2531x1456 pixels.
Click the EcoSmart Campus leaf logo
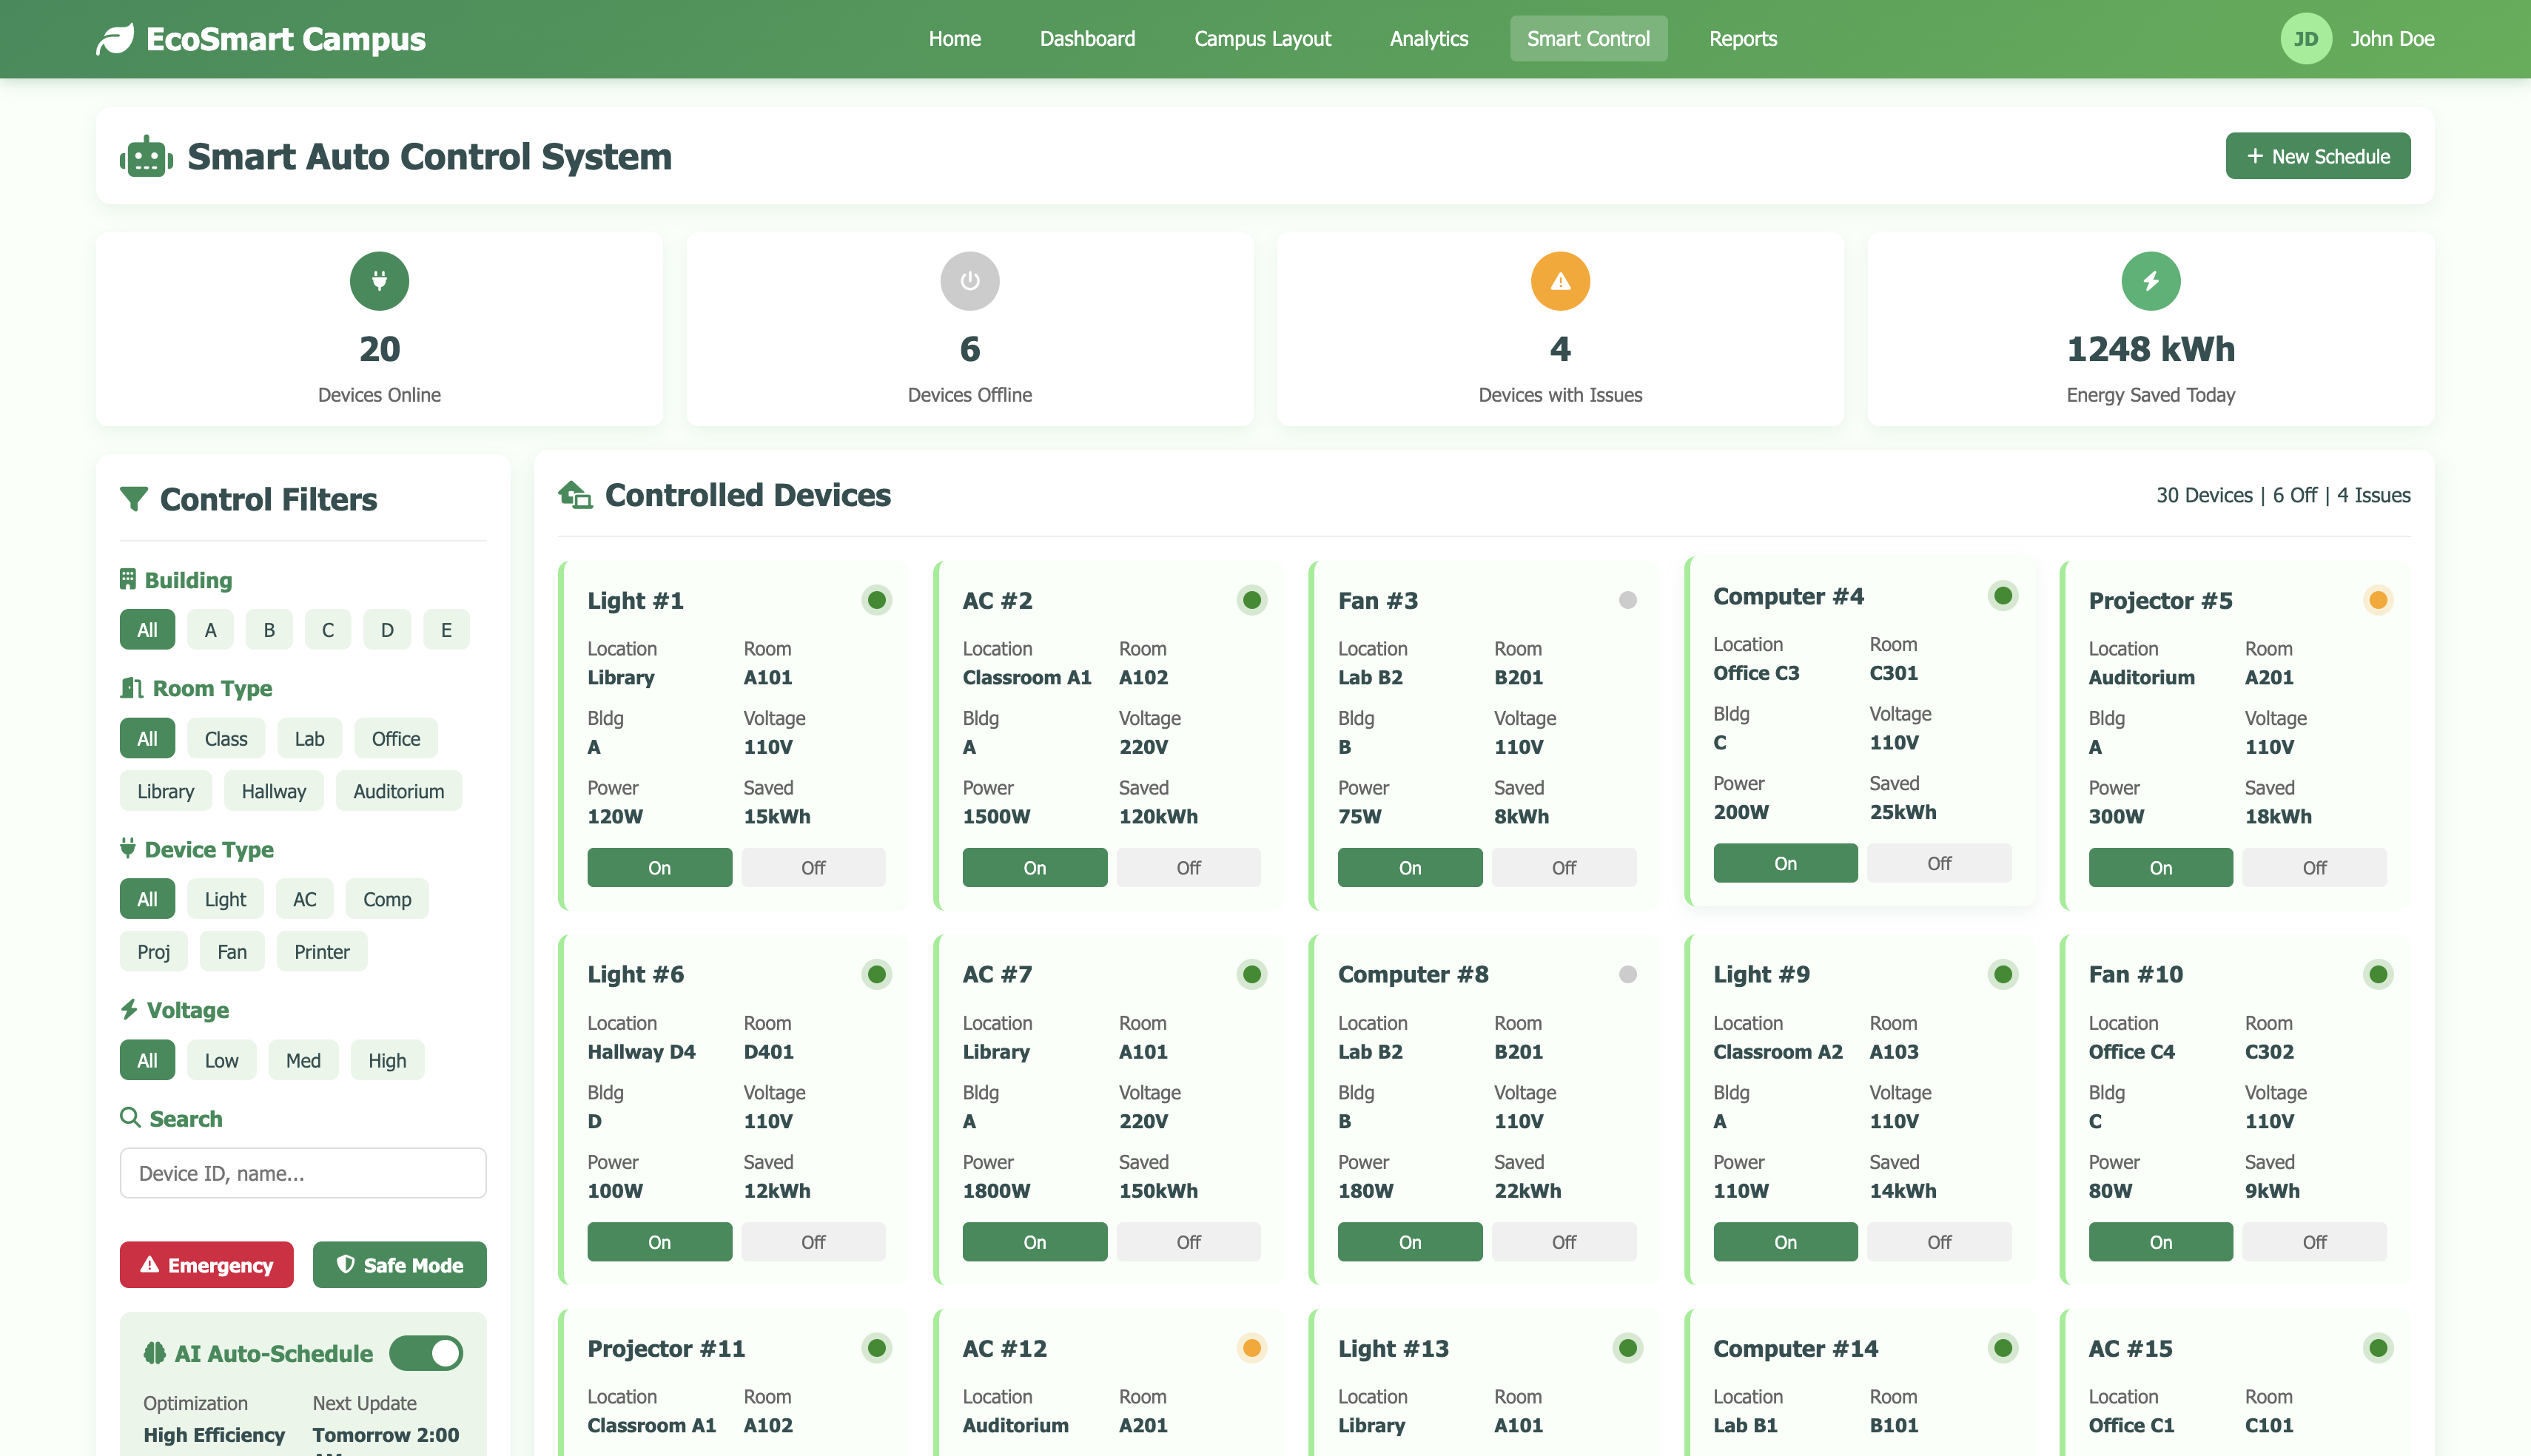tap(115, 39)
